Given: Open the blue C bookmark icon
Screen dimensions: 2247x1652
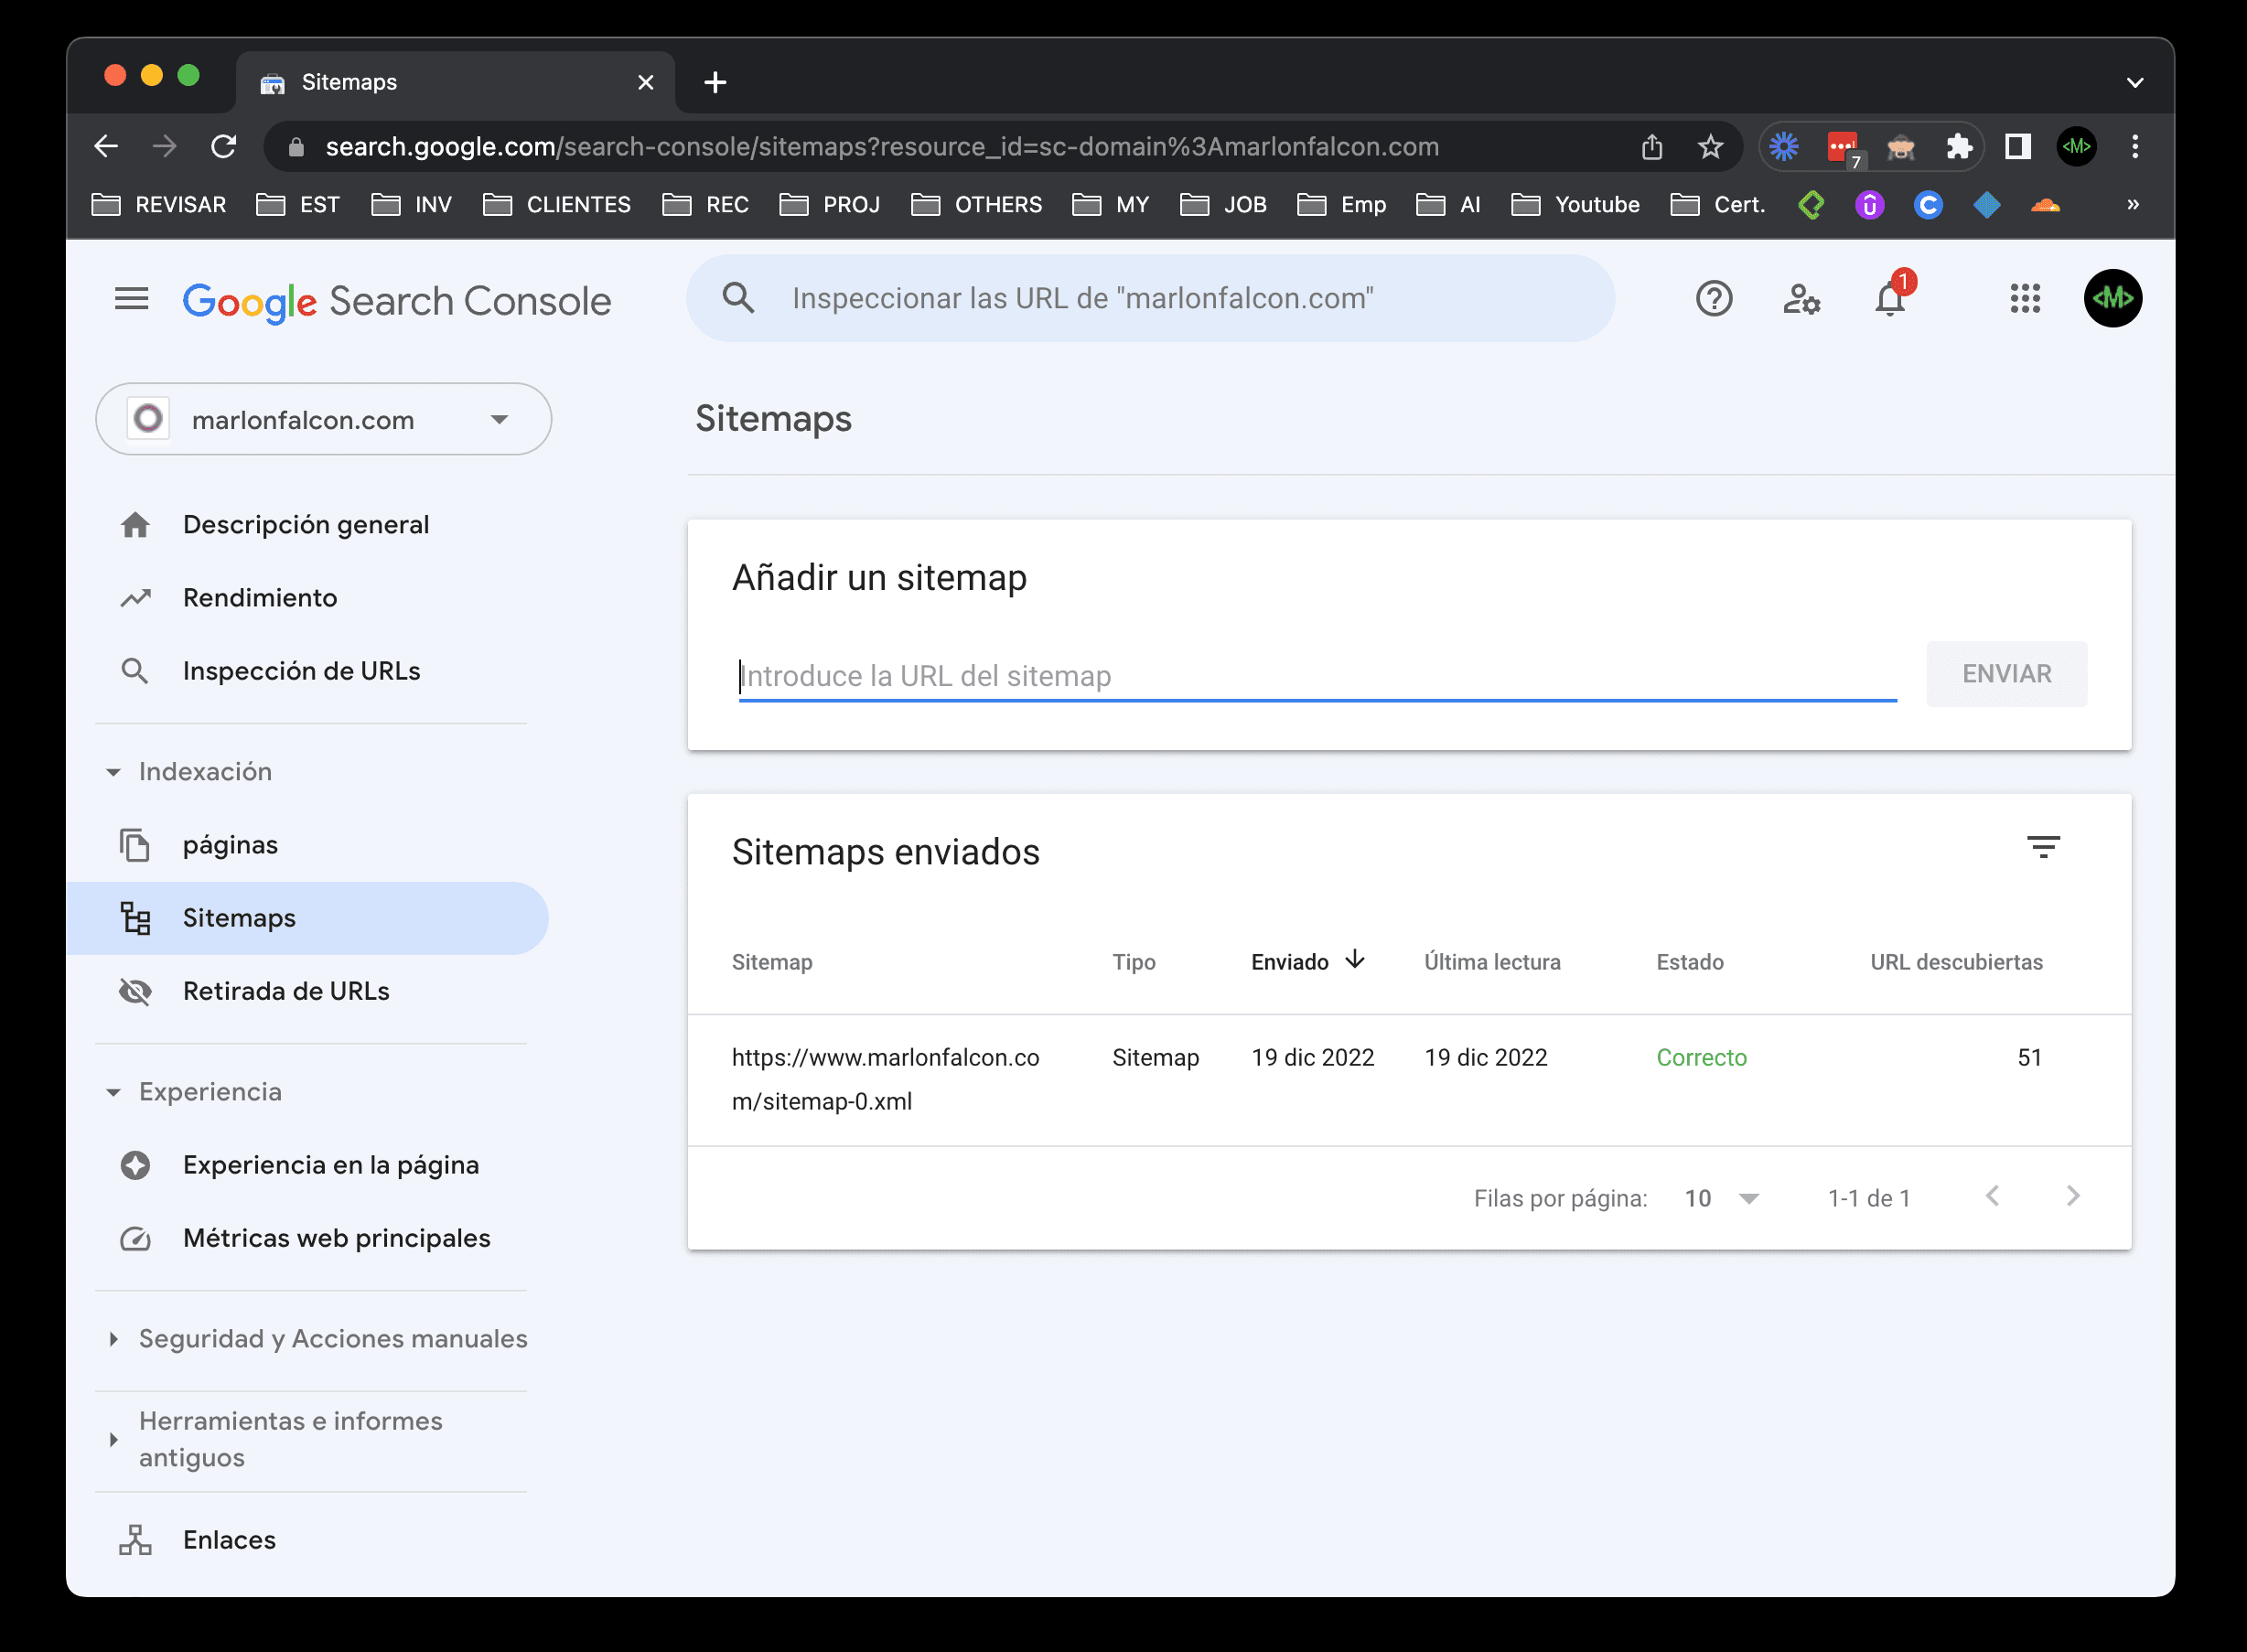Looking at the screenshot, I should click(1928, 205).
